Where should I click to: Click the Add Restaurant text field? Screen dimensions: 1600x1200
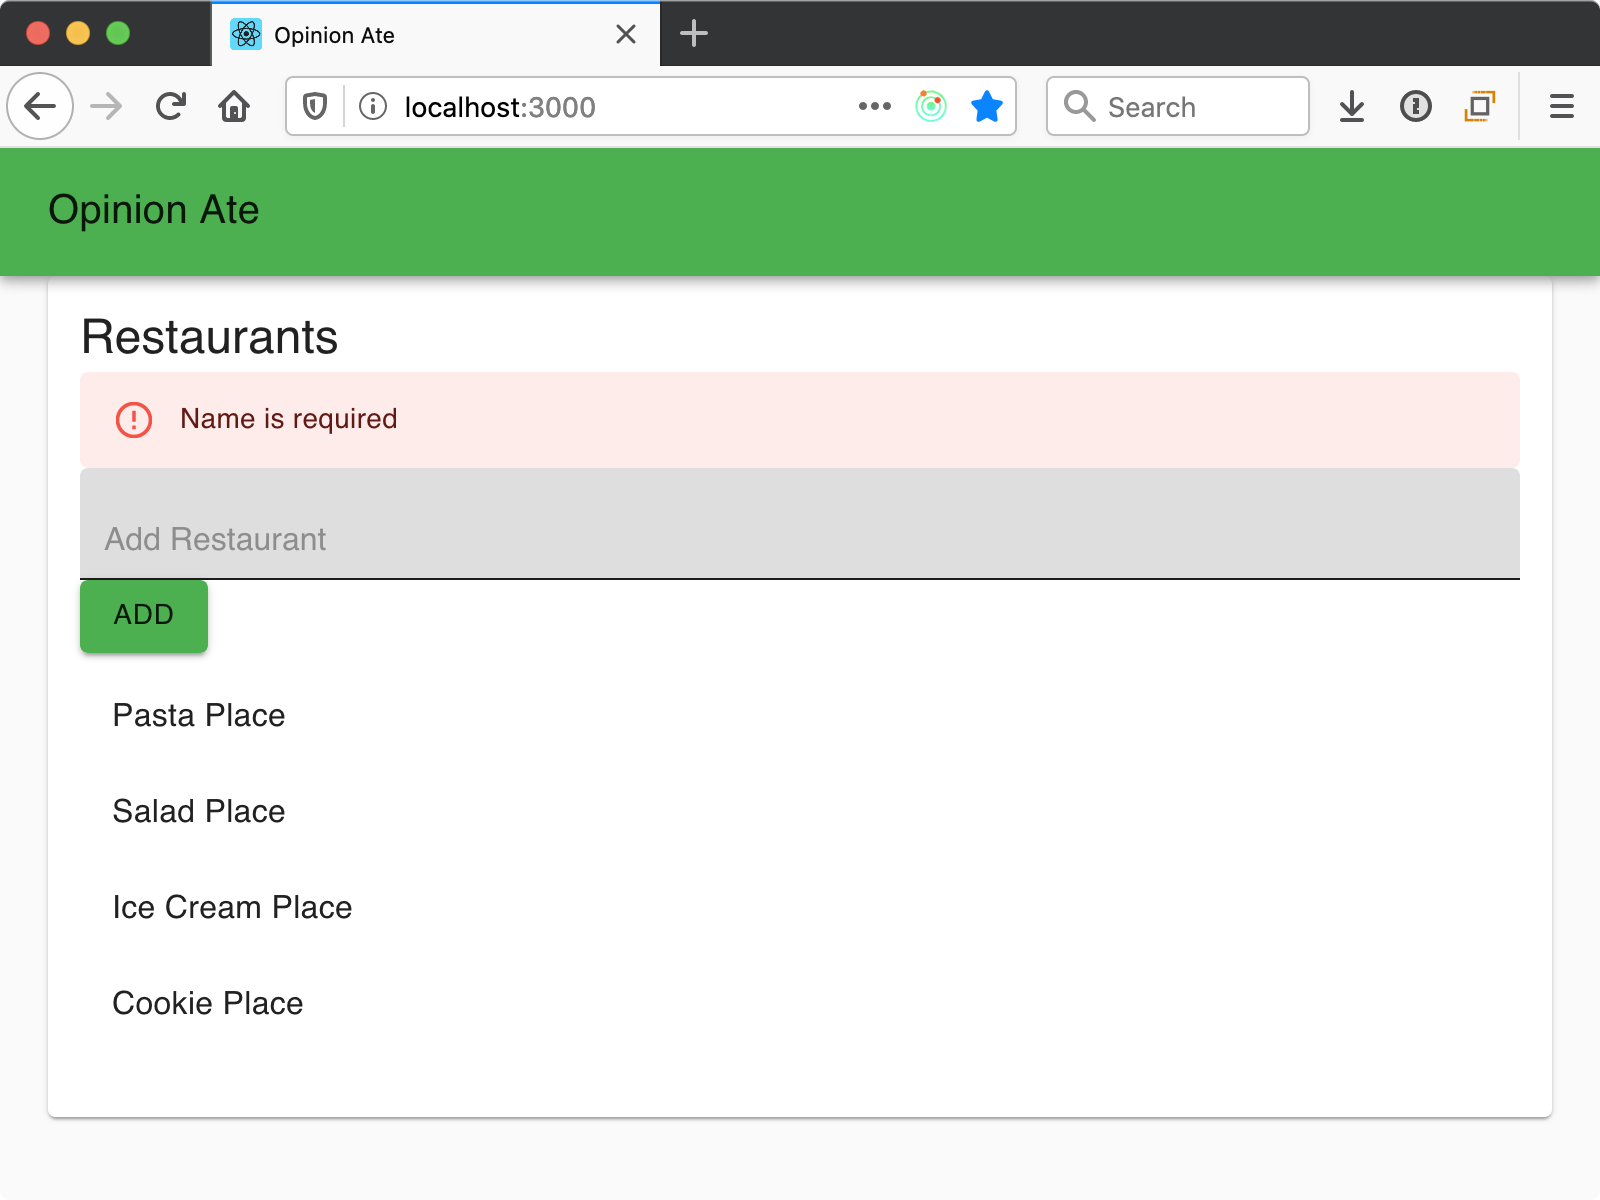[x=800, y=524]
